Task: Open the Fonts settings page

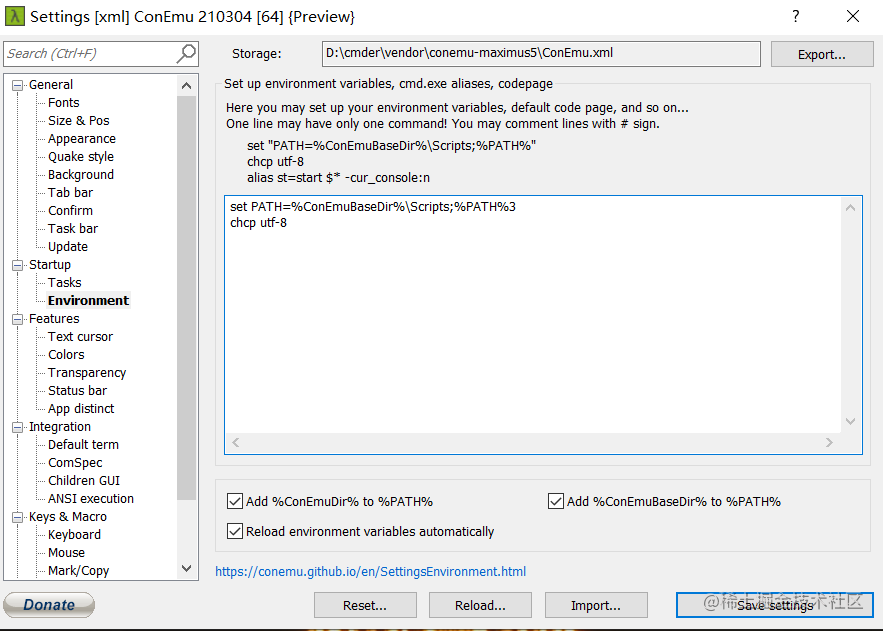Action: [63, 102]
